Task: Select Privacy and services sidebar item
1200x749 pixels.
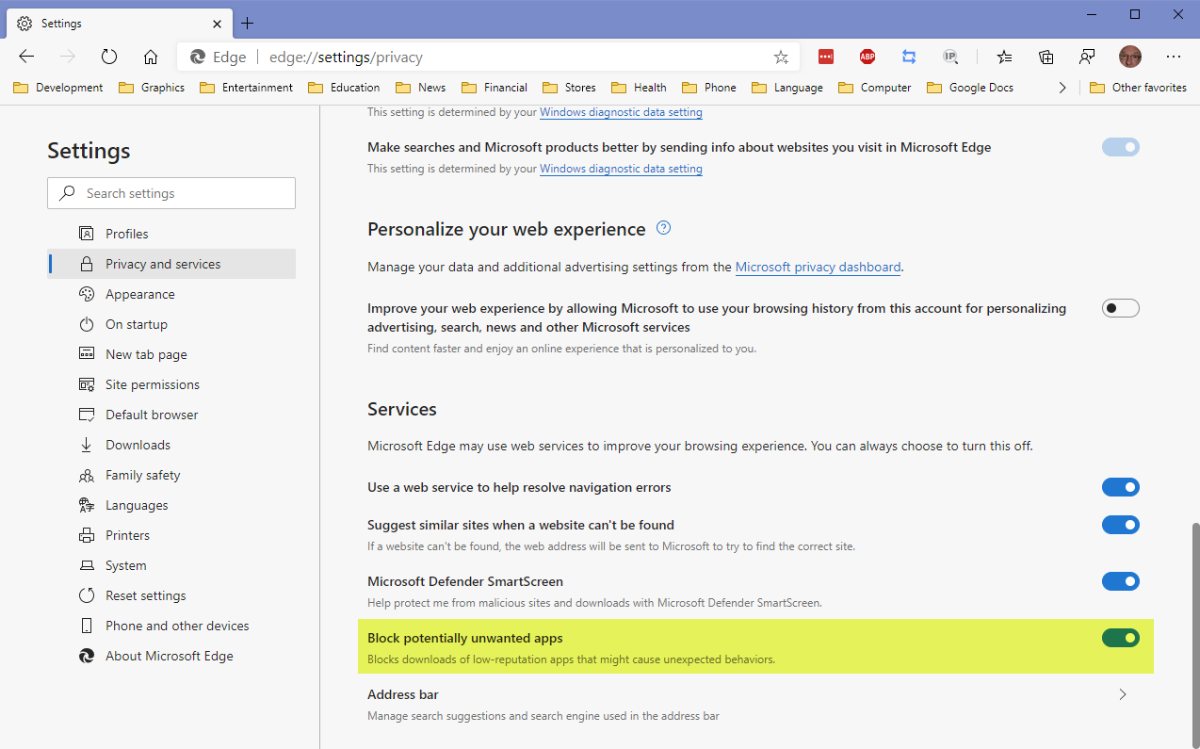Action: [x=171, y=264]
